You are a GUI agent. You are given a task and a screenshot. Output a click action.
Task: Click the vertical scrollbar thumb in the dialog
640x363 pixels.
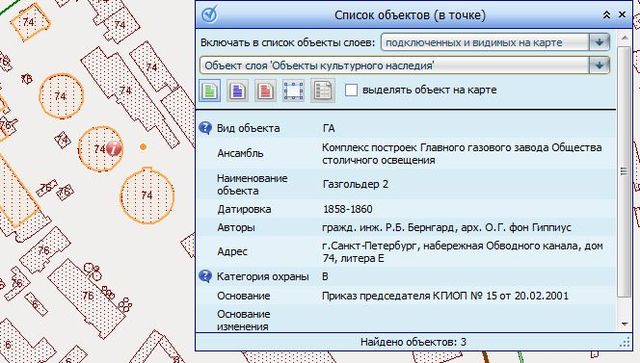click(624, 171)
